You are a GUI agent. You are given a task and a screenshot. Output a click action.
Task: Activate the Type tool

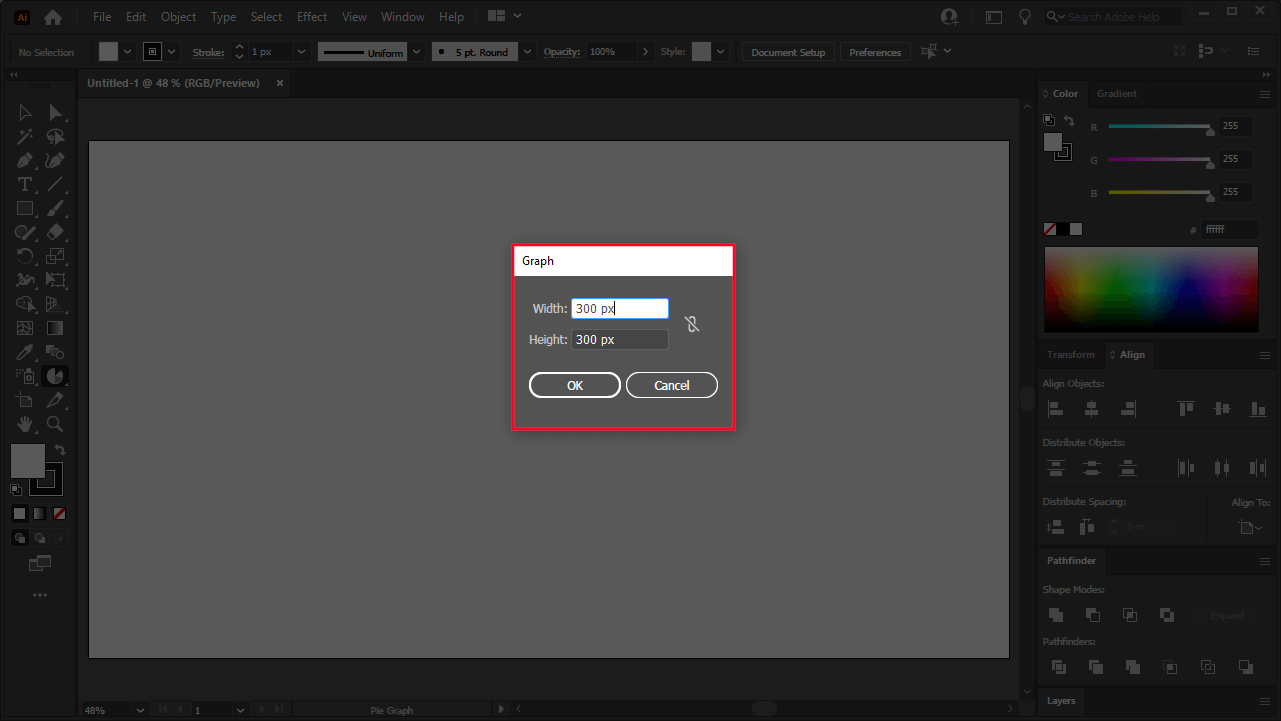pos(23,182)
